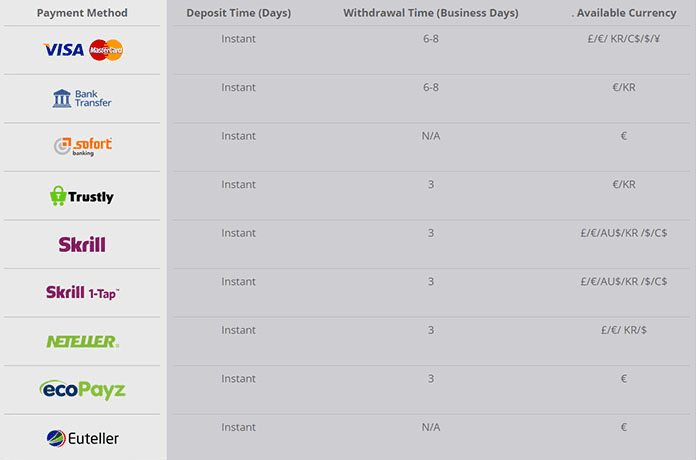
Task: Click the VISA logo
Action: 63,50
